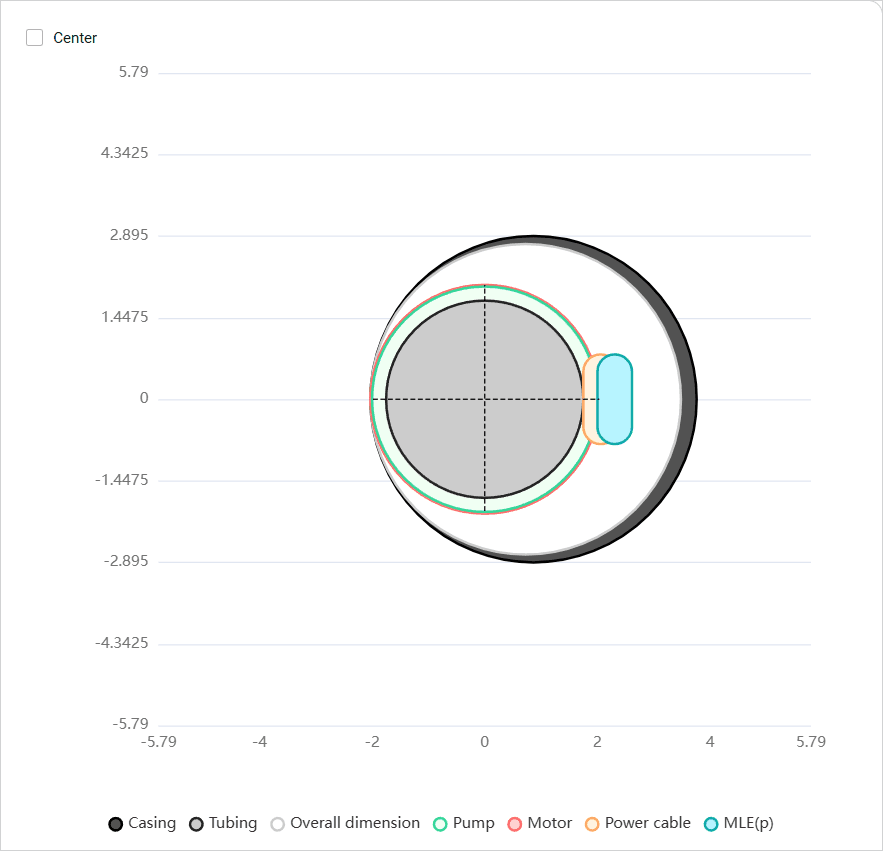Click the Overall dimension legend circle icon

[x=278, y=824]
